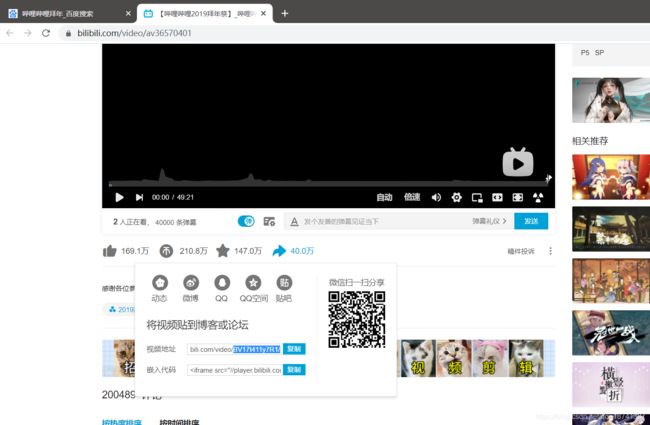Image resolution: width=650 pixels, height=425 pixels.
Task: Open the 横竖撇折 recommended thumbnail
Action: point(611,384)
